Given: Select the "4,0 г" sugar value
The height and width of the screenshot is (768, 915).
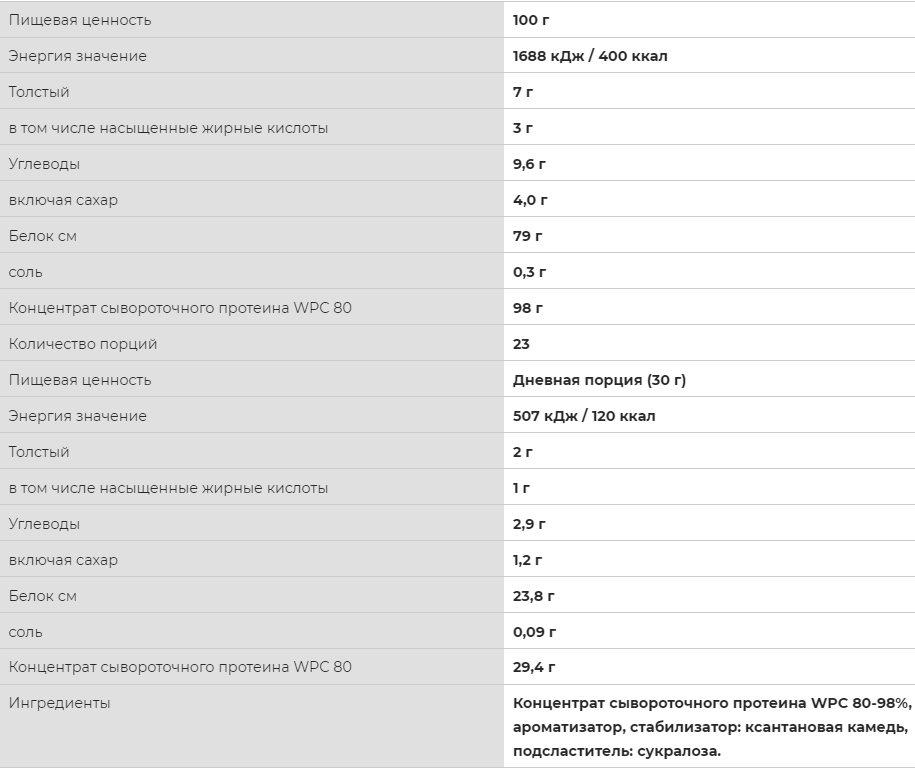Looking at the screenshot, I should [x=530, y=200].
